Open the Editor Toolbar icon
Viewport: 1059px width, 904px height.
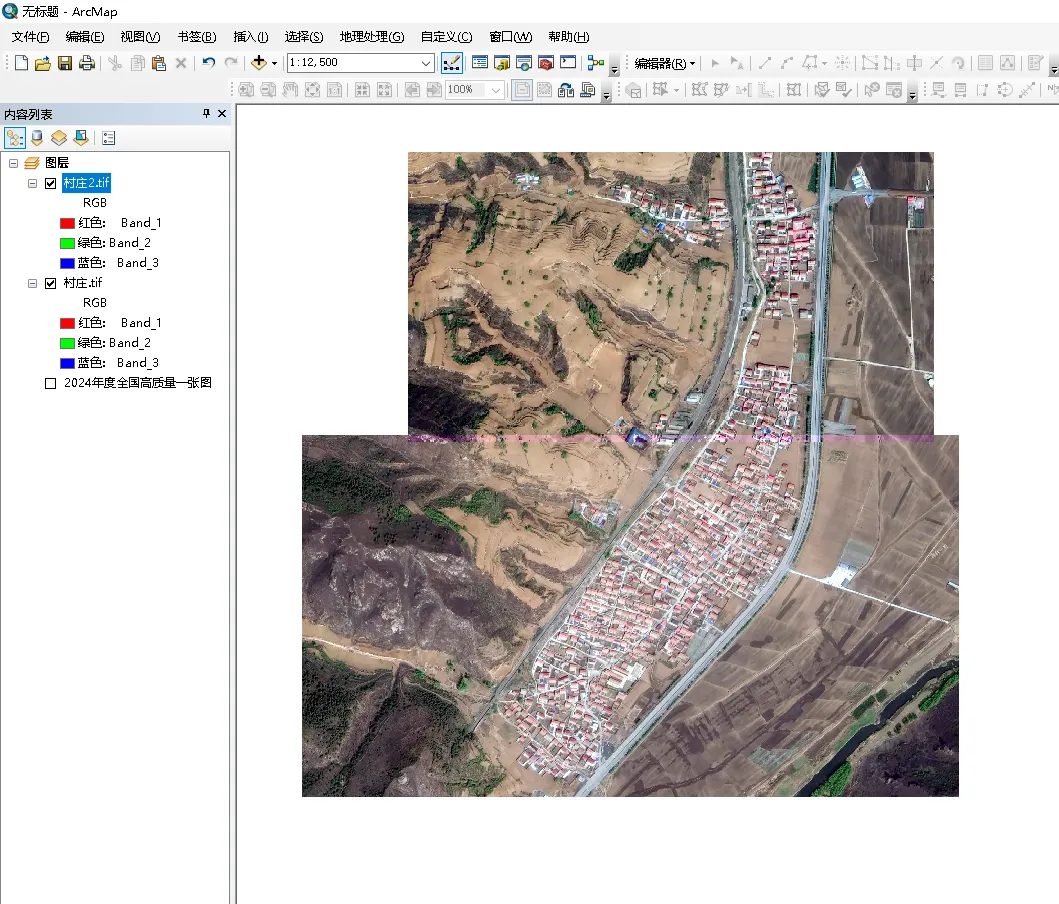point(452,63)
